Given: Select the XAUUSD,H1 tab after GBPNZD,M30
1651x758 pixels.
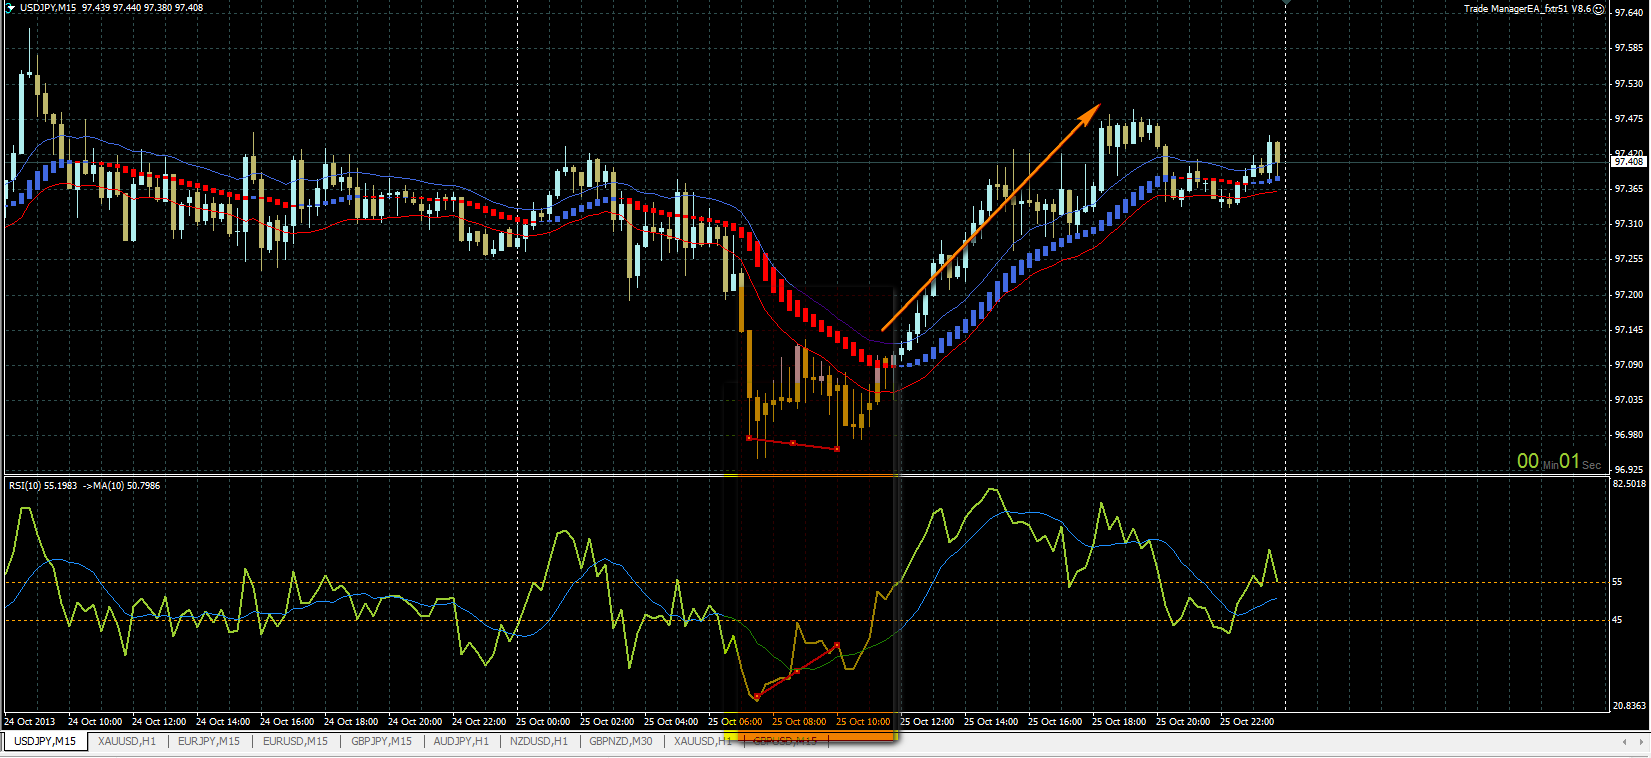Looking at the screenshot, I should click(703, 741).
